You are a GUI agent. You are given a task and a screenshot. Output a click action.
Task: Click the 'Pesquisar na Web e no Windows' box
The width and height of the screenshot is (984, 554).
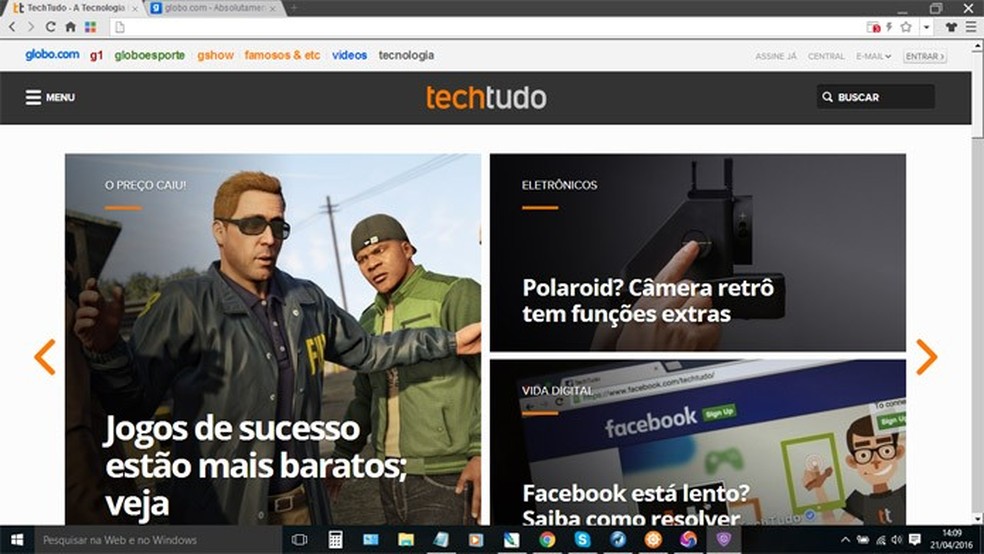[x=158, y=540]
